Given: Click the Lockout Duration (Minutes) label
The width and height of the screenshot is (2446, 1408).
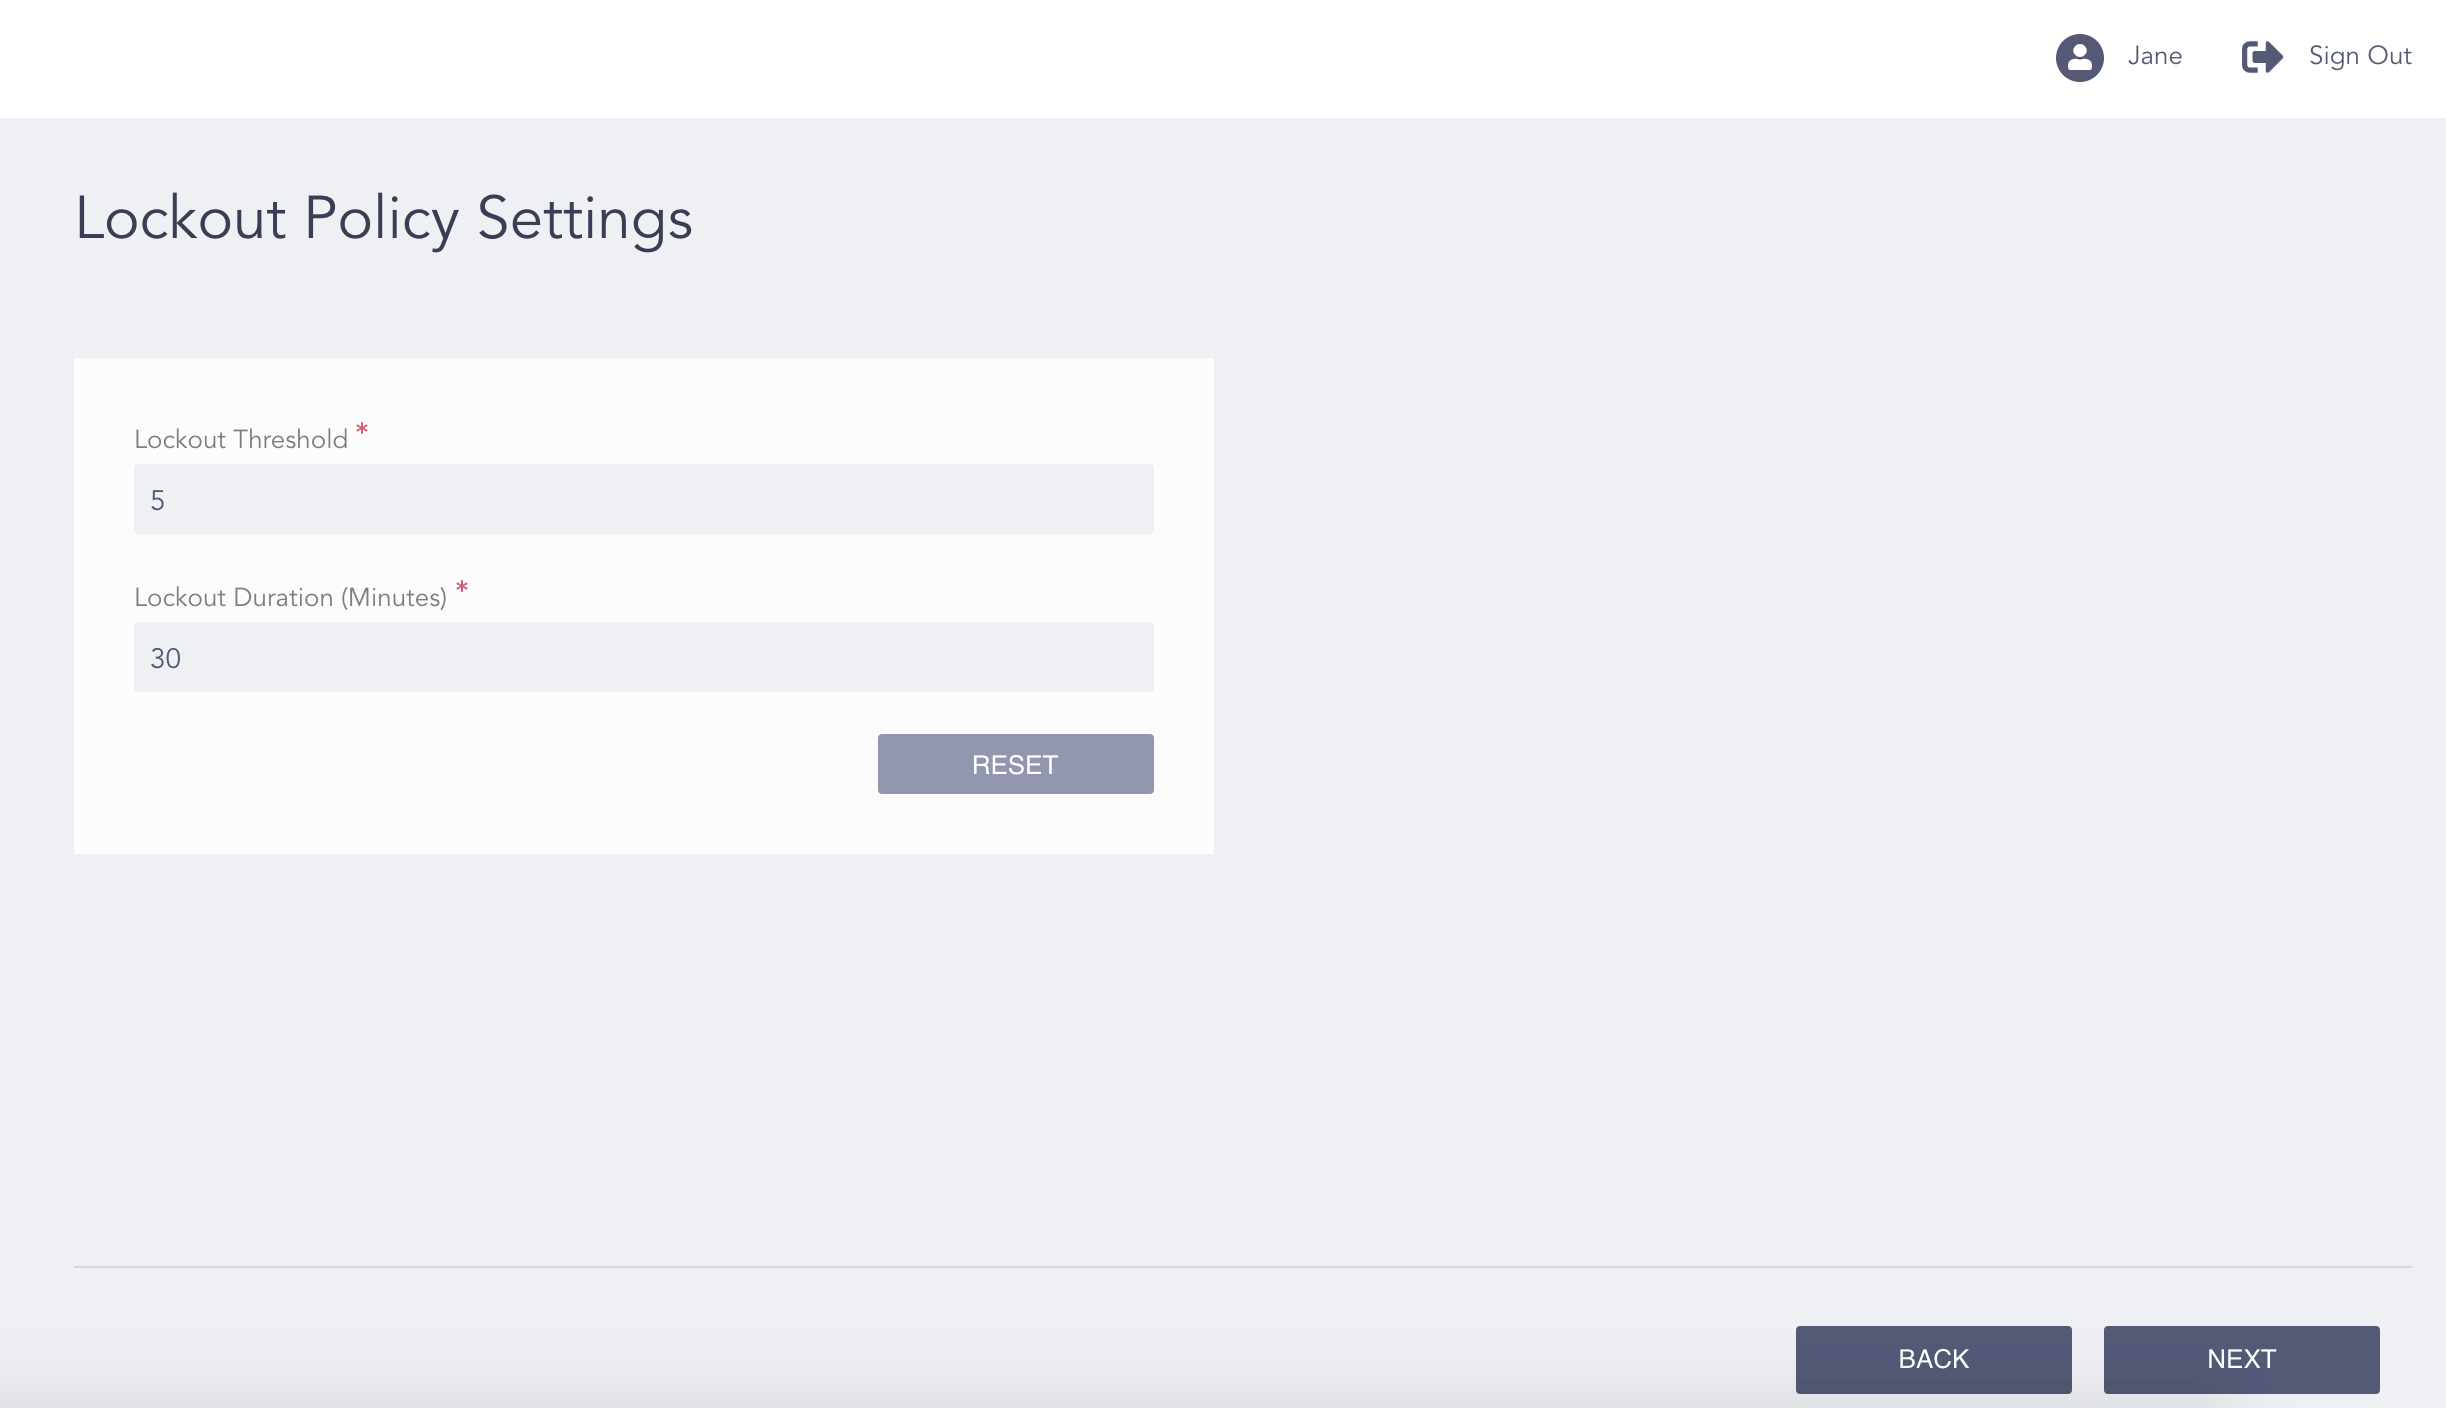Looking at the screenshot, I should click(x=291, y=597).
